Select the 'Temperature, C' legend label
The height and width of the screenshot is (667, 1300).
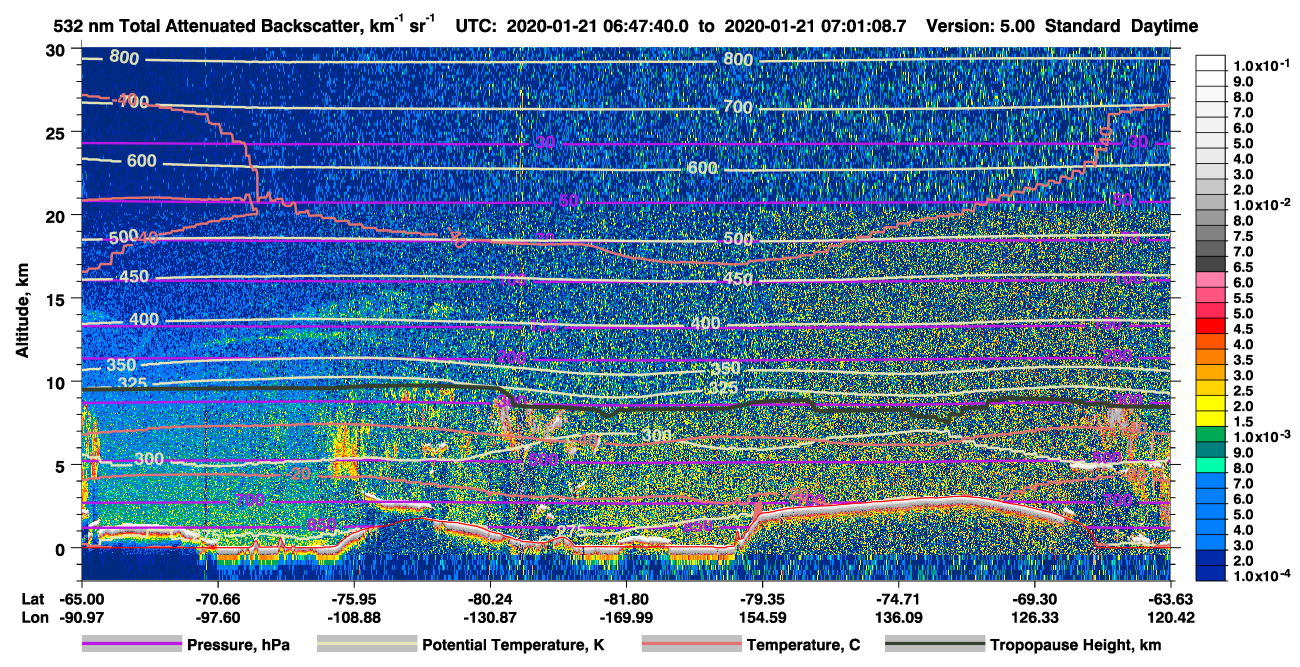coord(803,646)
